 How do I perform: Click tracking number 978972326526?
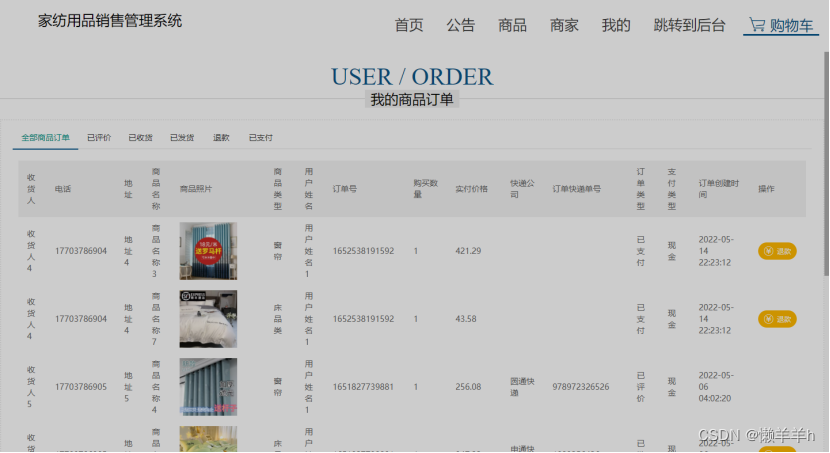click(581, 387)
